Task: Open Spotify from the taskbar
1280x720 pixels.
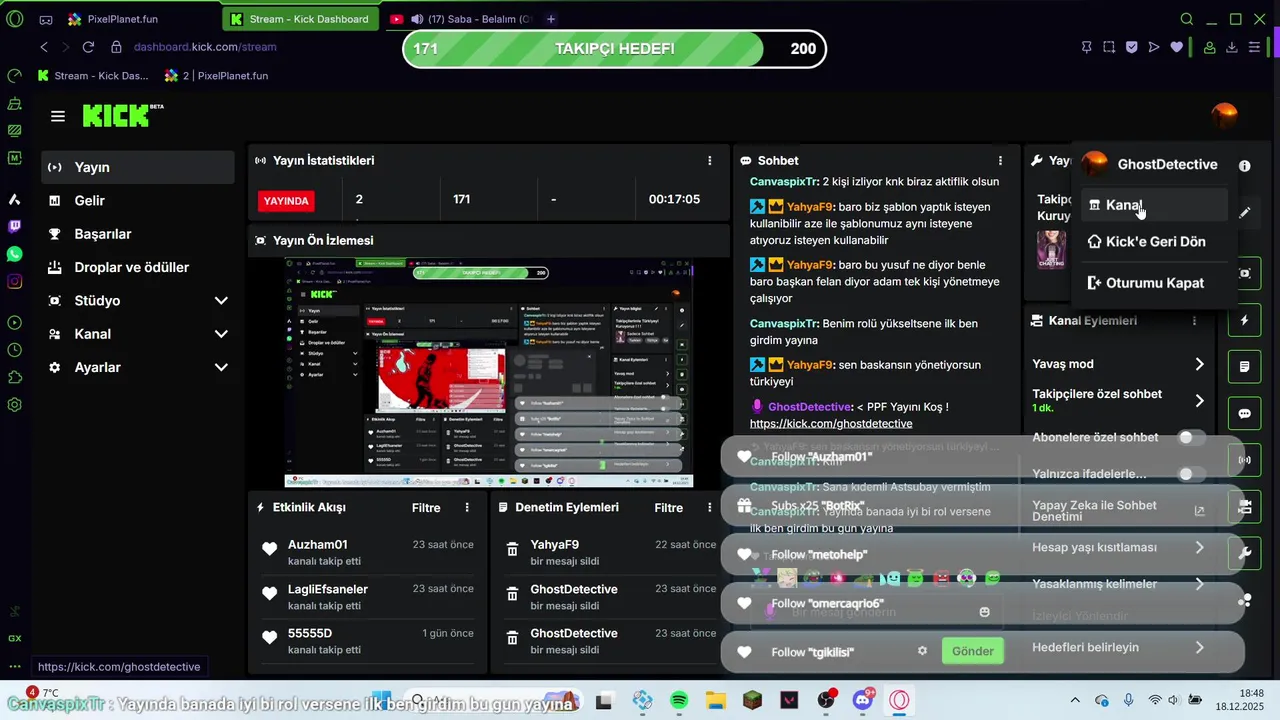Action: tap(679, 700)
